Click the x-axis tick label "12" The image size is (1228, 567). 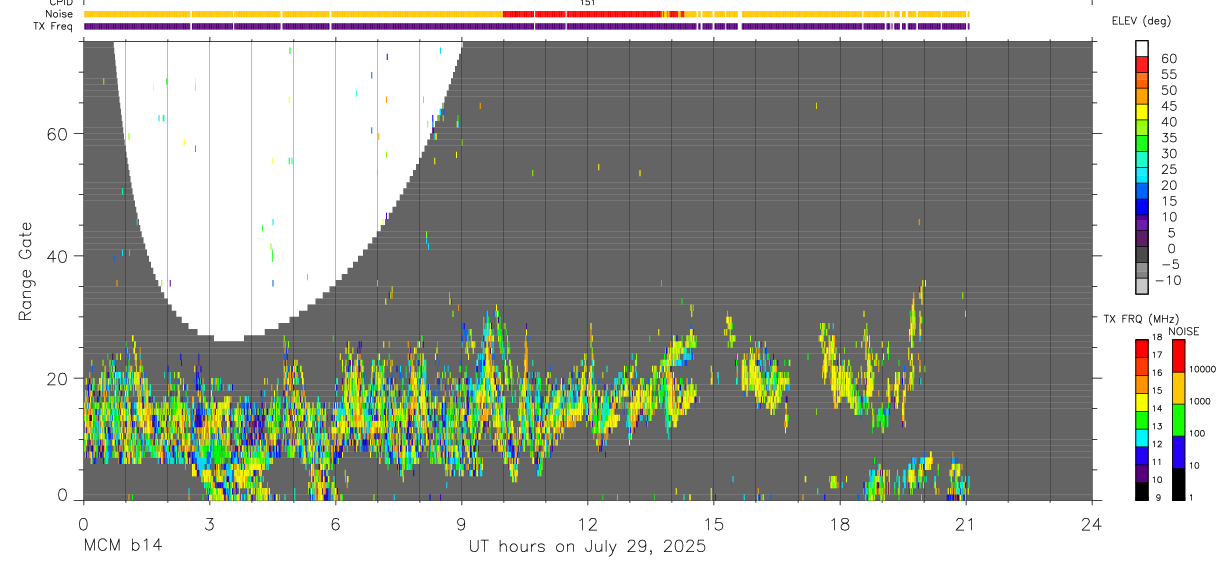(x=587, y=523)
